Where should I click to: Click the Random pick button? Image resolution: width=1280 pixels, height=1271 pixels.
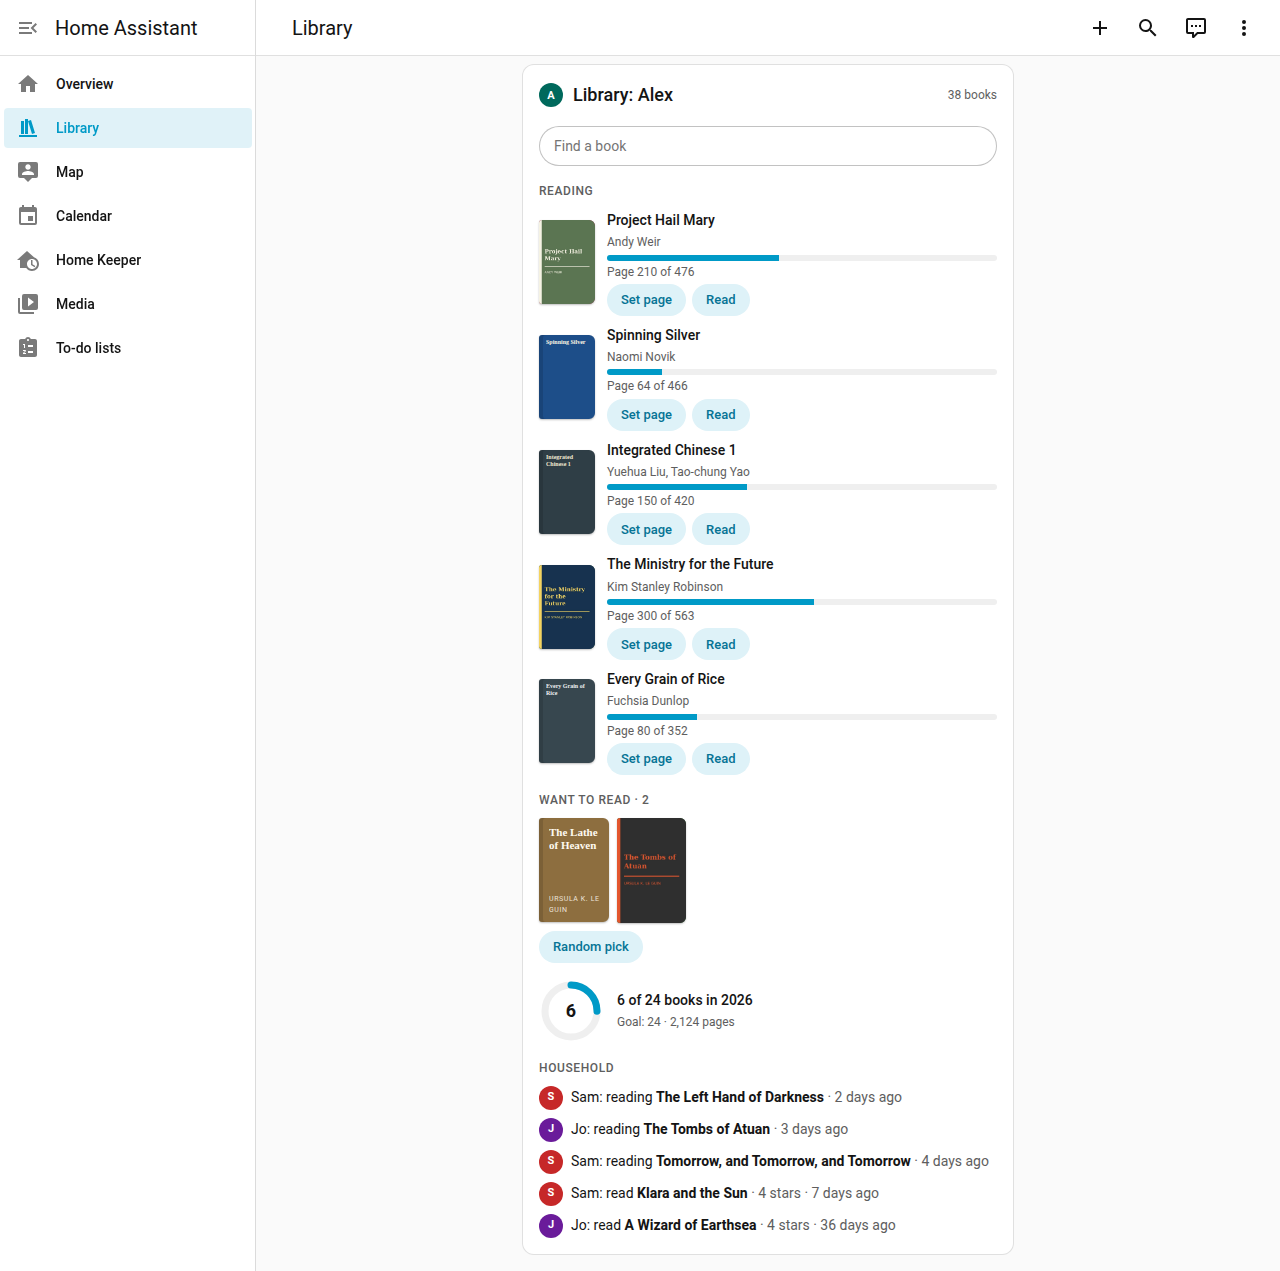(x=591, y=947)
